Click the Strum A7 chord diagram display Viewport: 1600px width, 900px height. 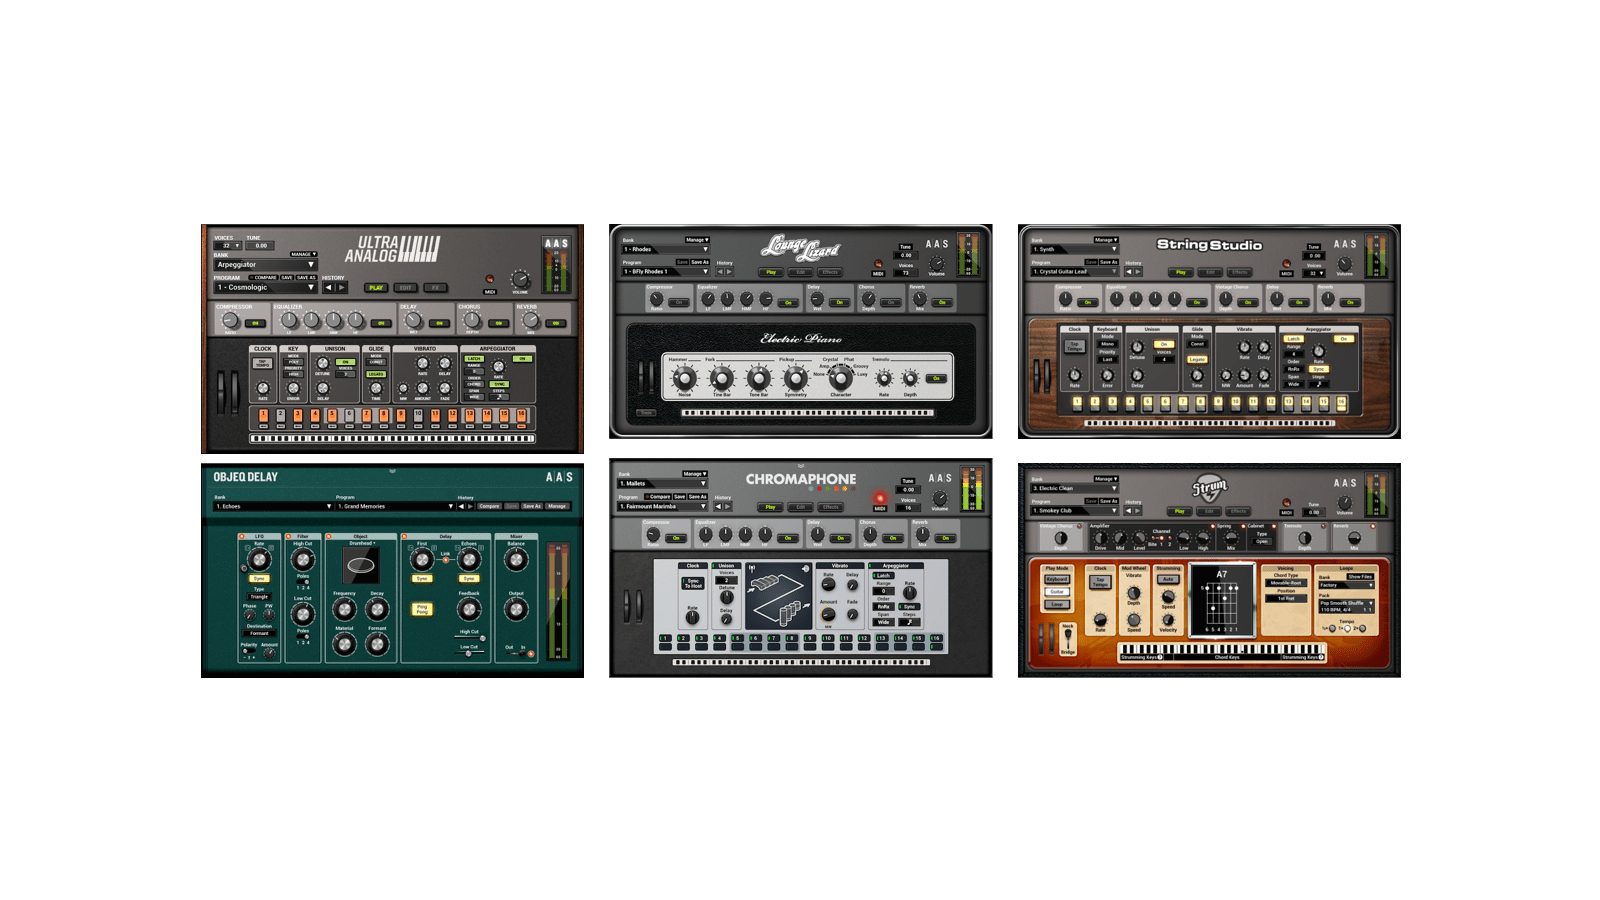[1221, 600]
